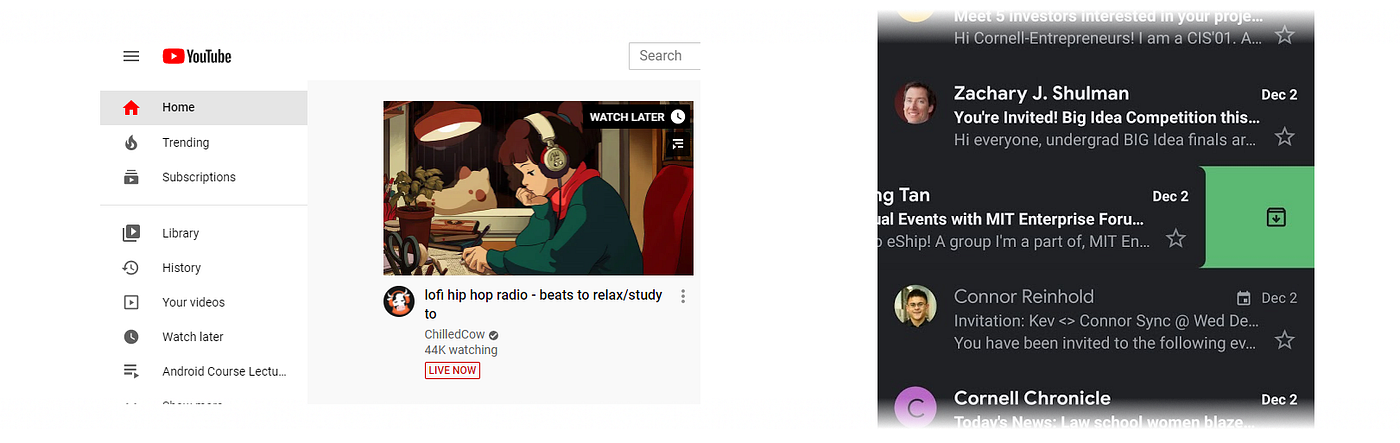Open Connor Reinhold's avatar photo

[x=915, y=307]
